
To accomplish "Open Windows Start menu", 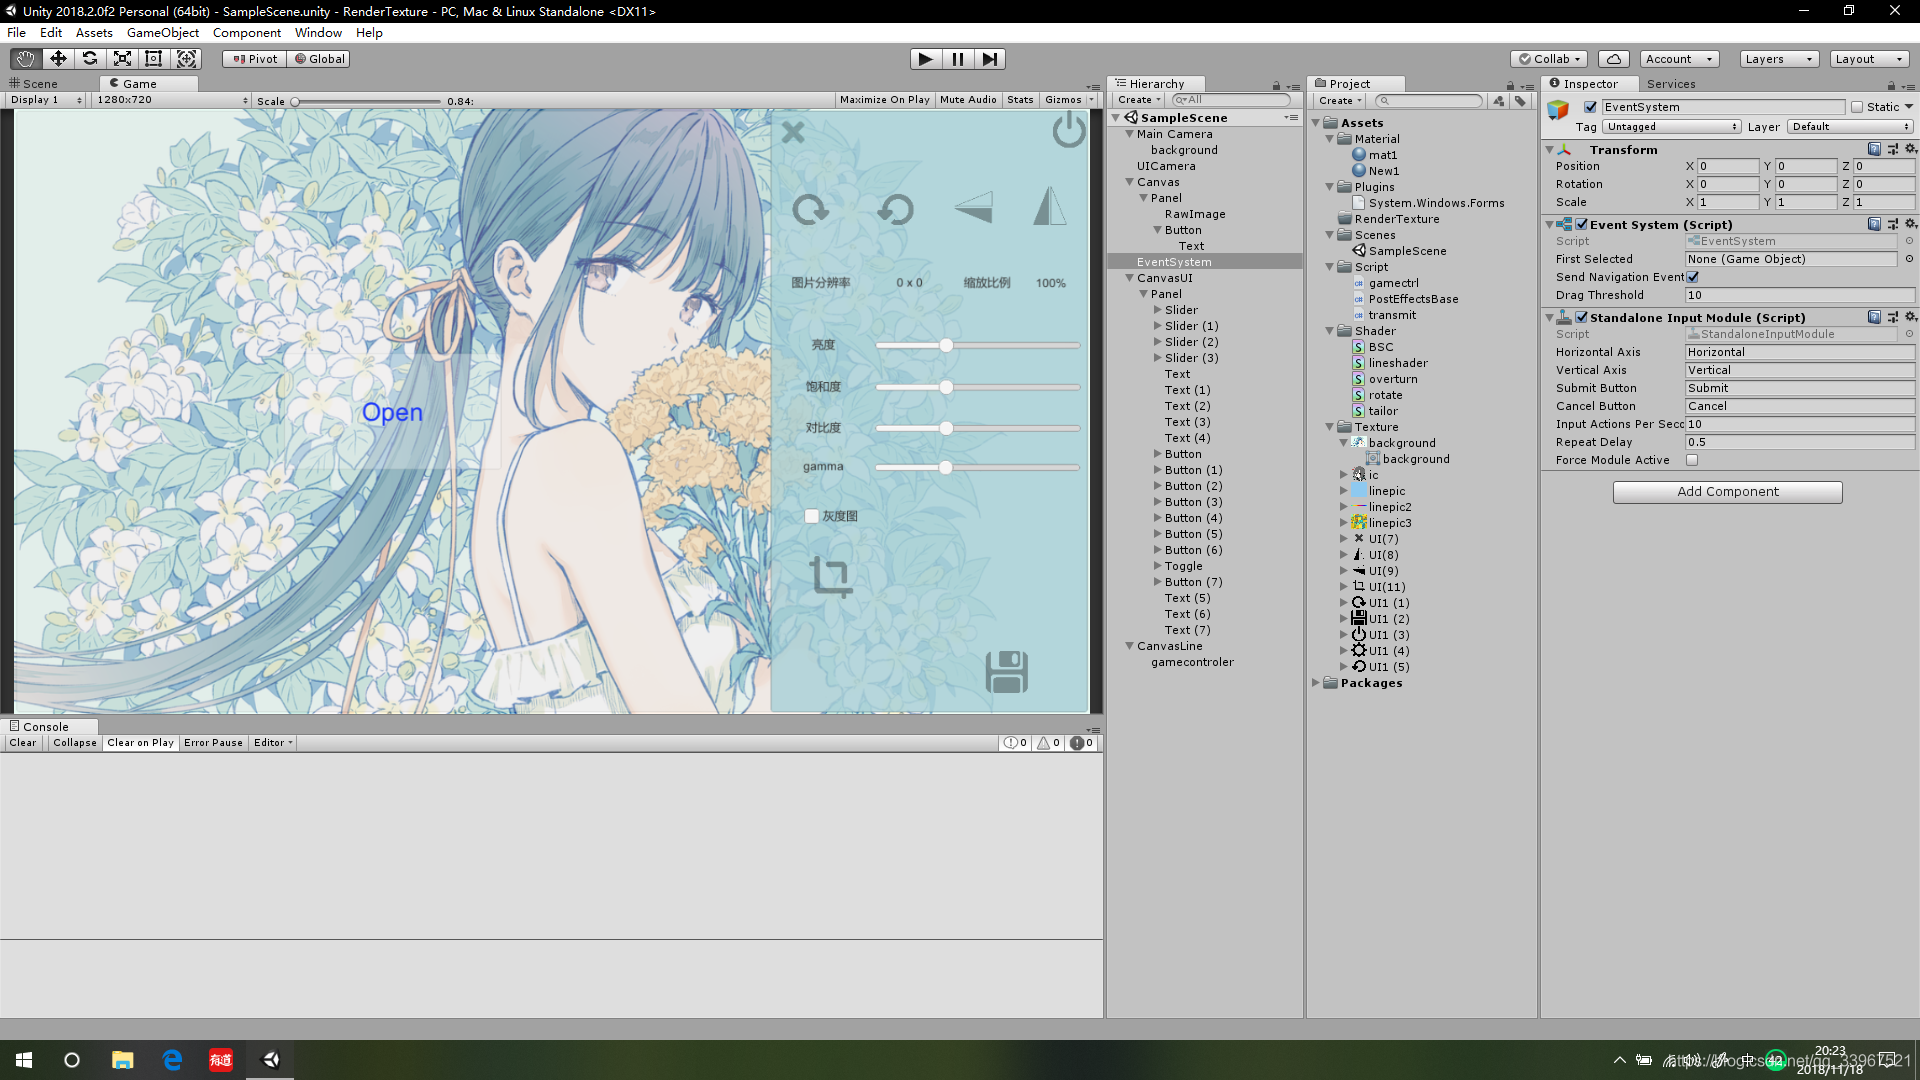I will [24, 1060].
